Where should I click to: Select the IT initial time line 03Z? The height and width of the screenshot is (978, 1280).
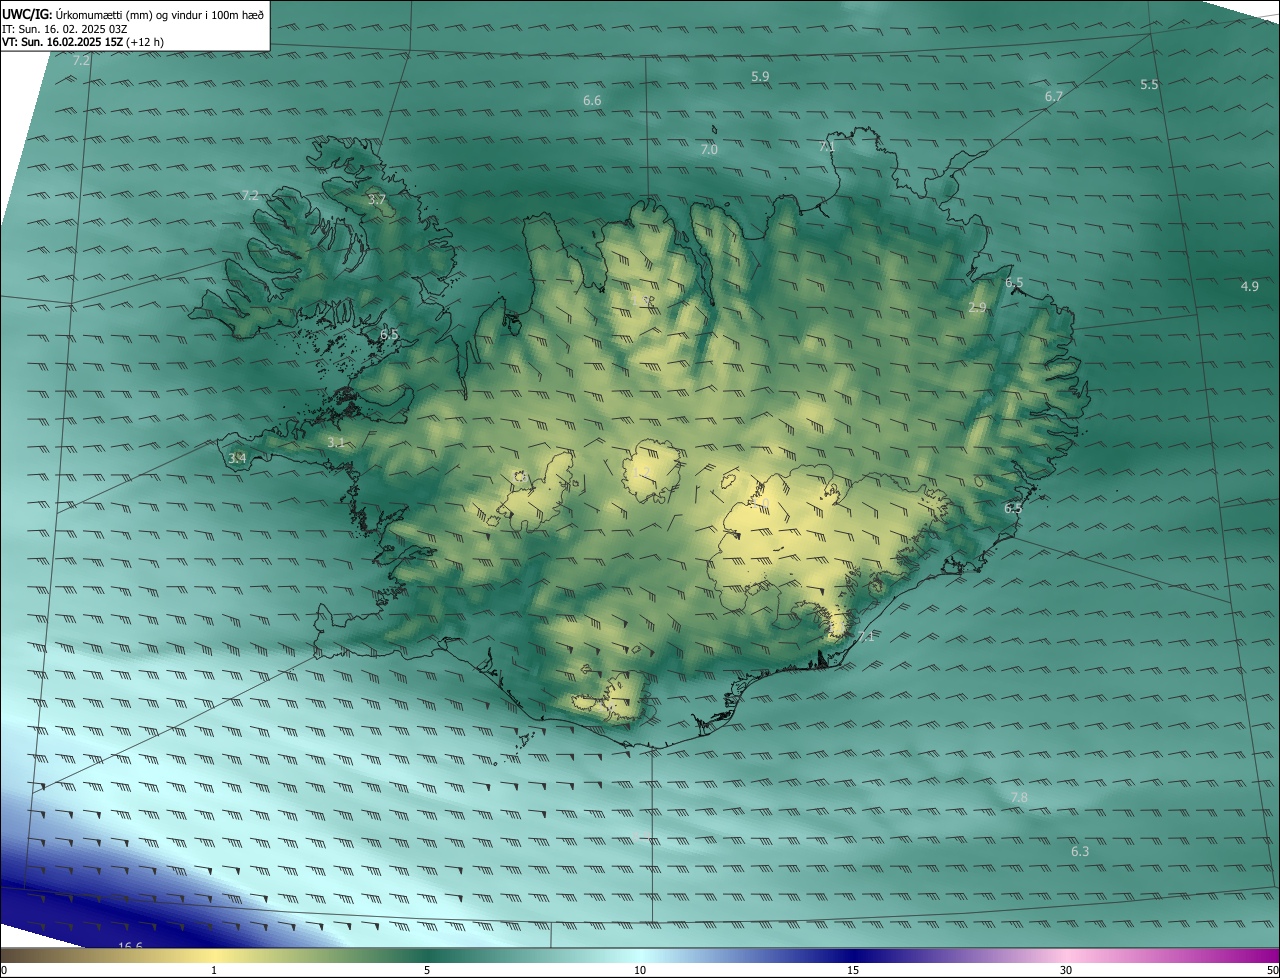point(65,29)
